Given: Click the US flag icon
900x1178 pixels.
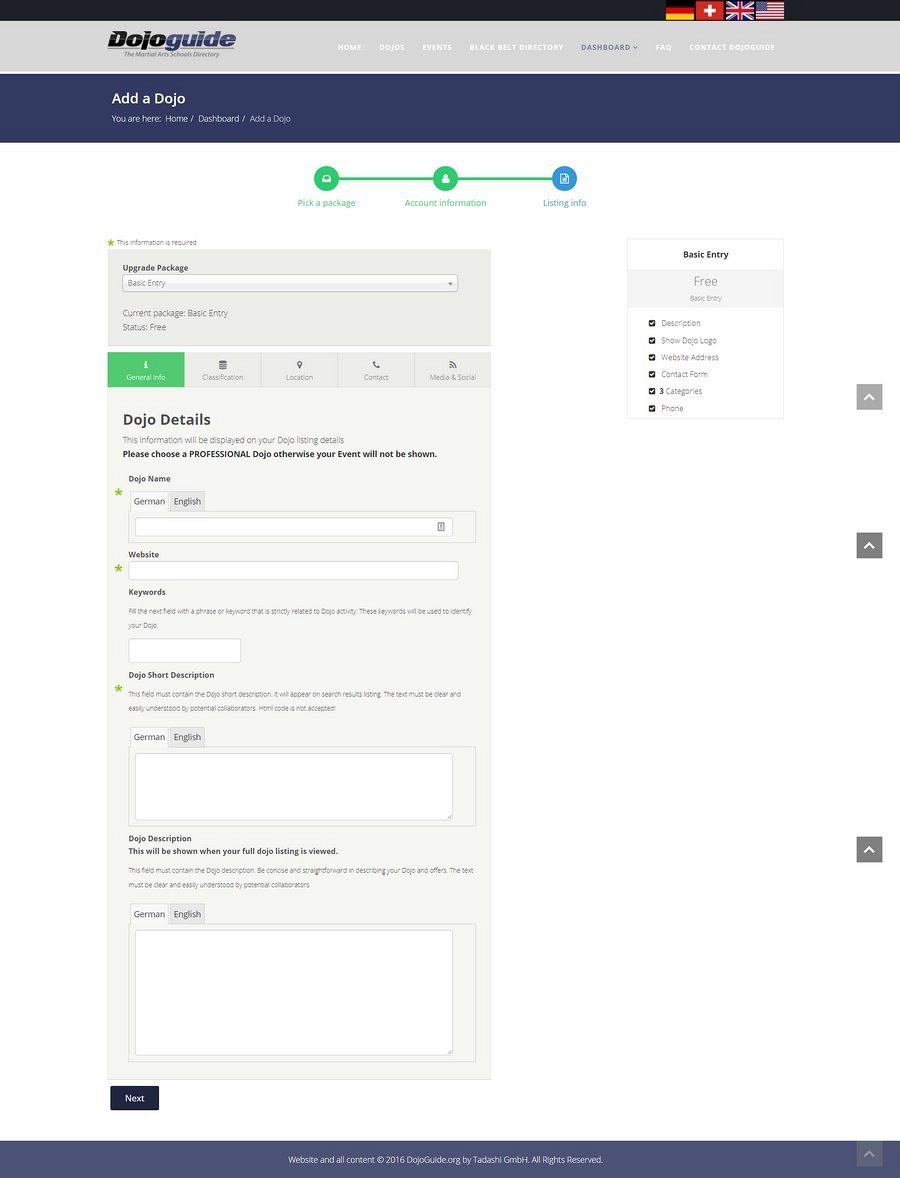Looking at the screenshot, I should [769, 11].
